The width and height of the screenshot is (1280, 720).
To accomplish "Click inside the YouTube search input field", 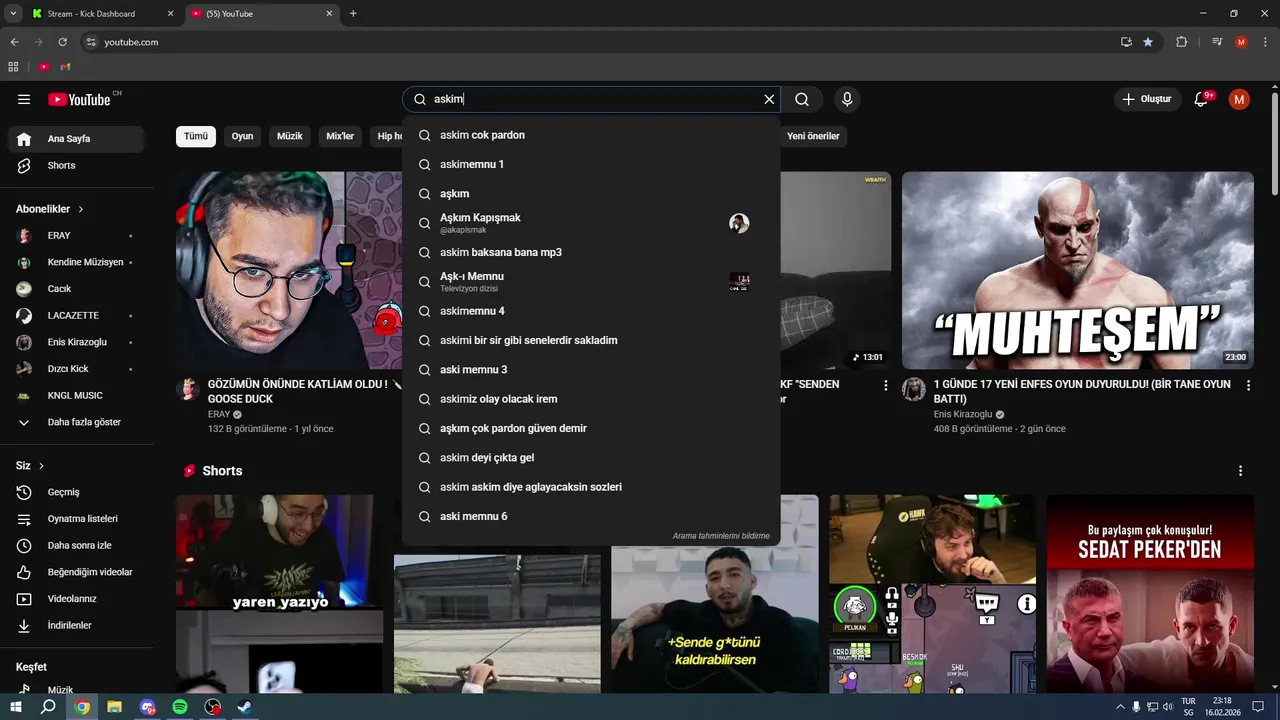I will (590, 99).
